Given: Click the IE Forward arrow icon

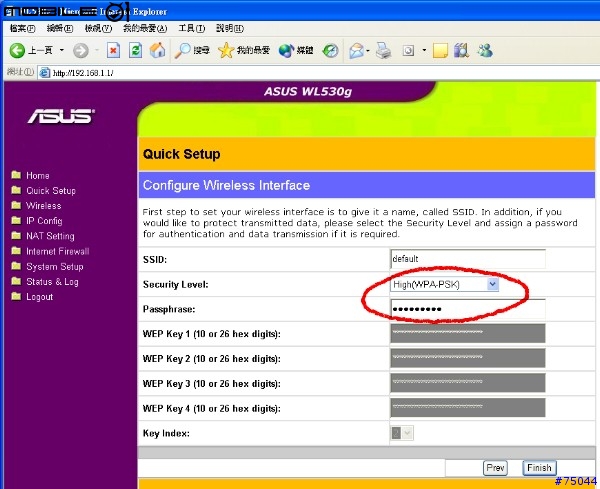Looking at the screenshot, I should 80,51.
